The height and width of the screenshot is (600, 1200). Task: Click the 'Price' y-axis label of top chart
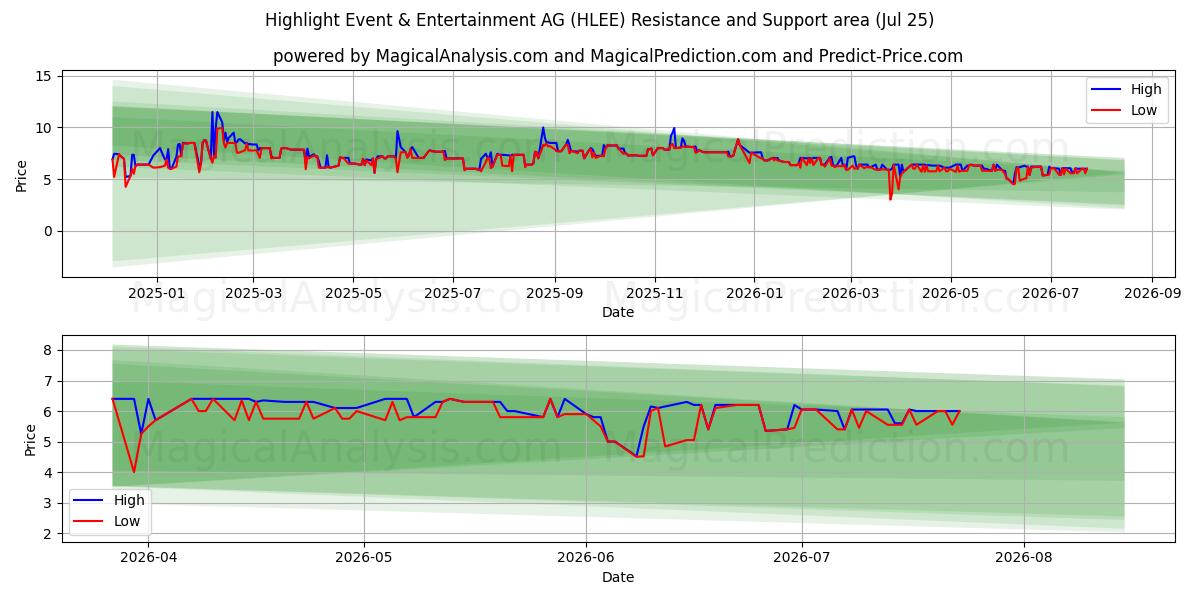pyautogui.click(x=22, y=174)
